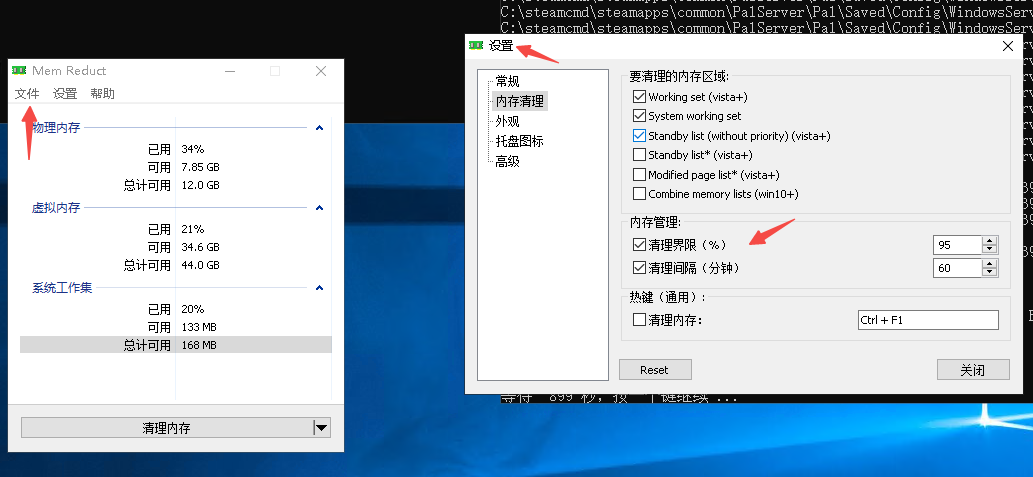This screenshot has height=477, width=1033.
Task: Select the 总计可用 168 MB row
Action: pos(176,345)
